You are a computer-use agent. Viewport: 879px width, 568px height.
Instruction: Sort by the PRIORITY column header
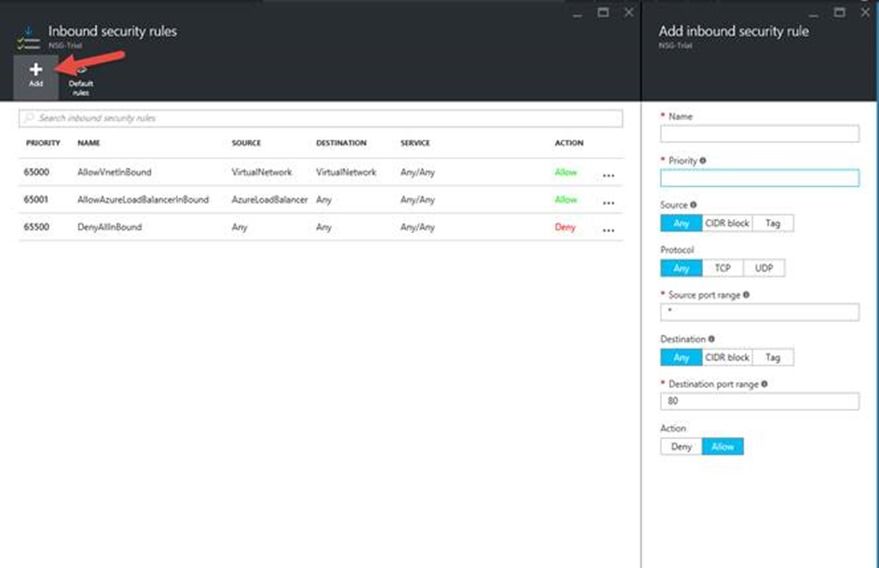point(43,143)
